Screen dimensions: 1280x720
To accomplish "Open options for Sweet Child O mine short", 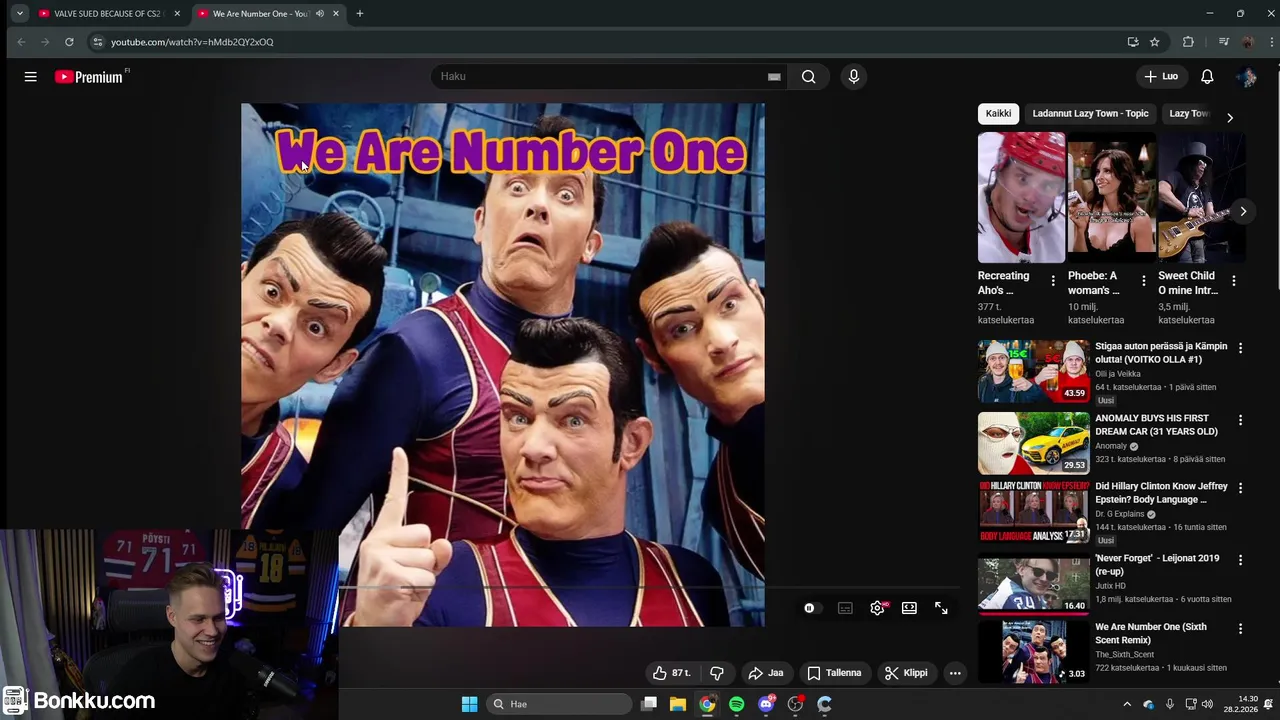I will click(x=1233, y=282).
